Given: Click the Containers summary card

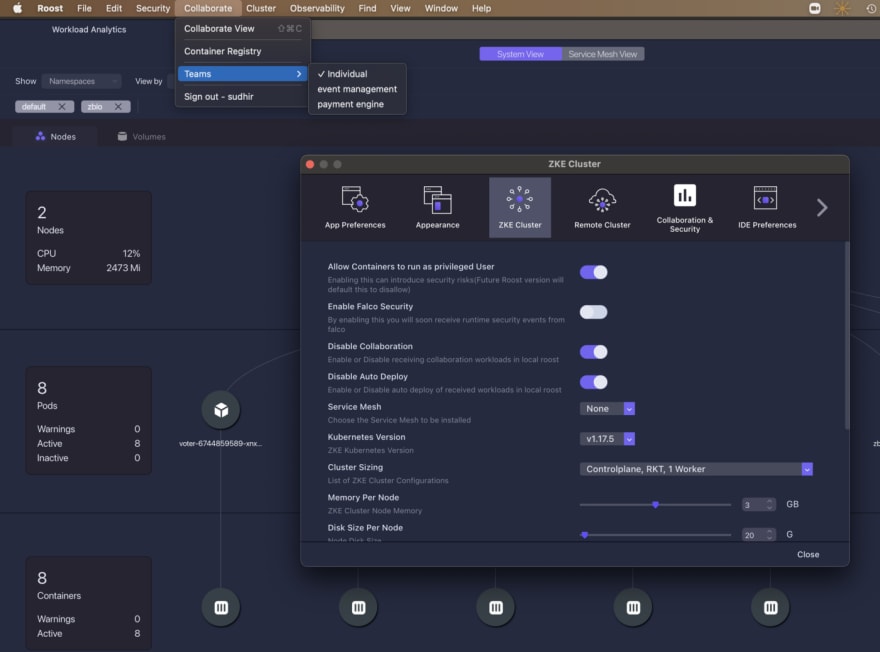Looking at the screenshot, I should coord(89,603).
